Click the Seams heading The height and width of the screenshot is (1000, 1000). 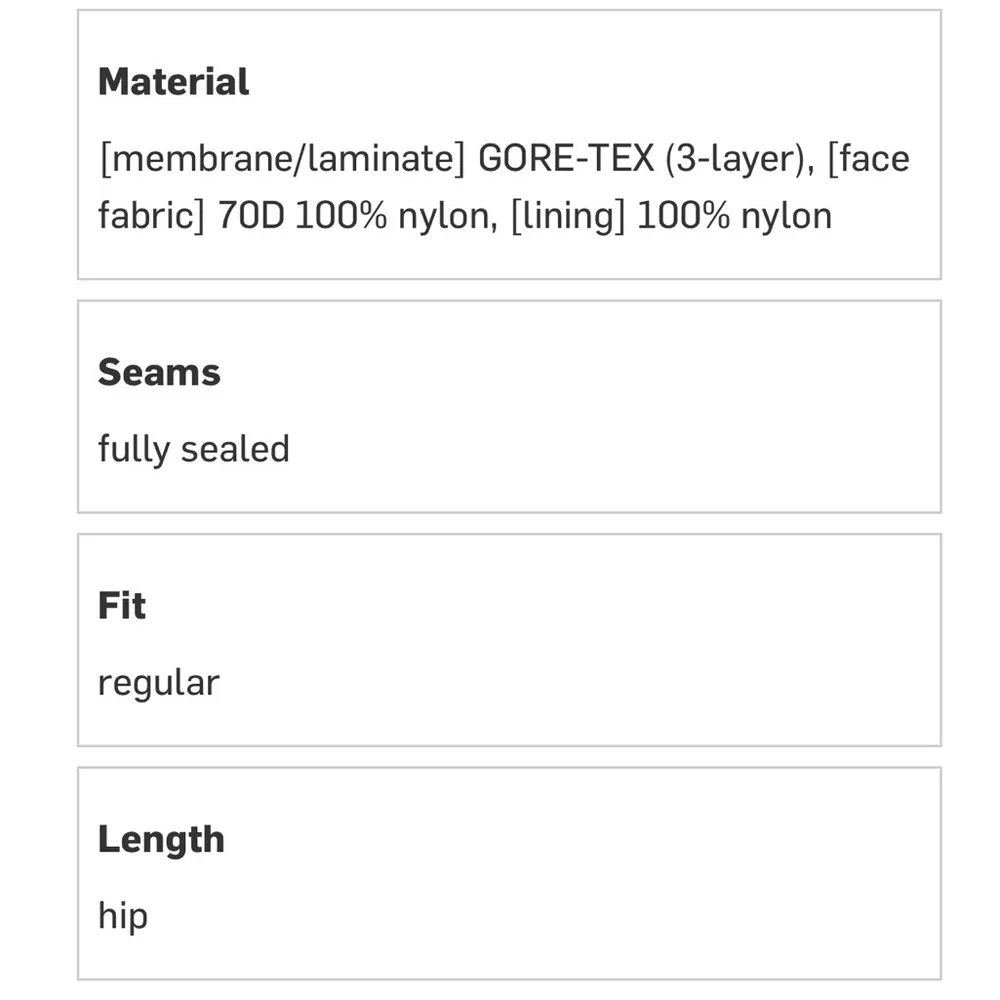pos(159,372)
